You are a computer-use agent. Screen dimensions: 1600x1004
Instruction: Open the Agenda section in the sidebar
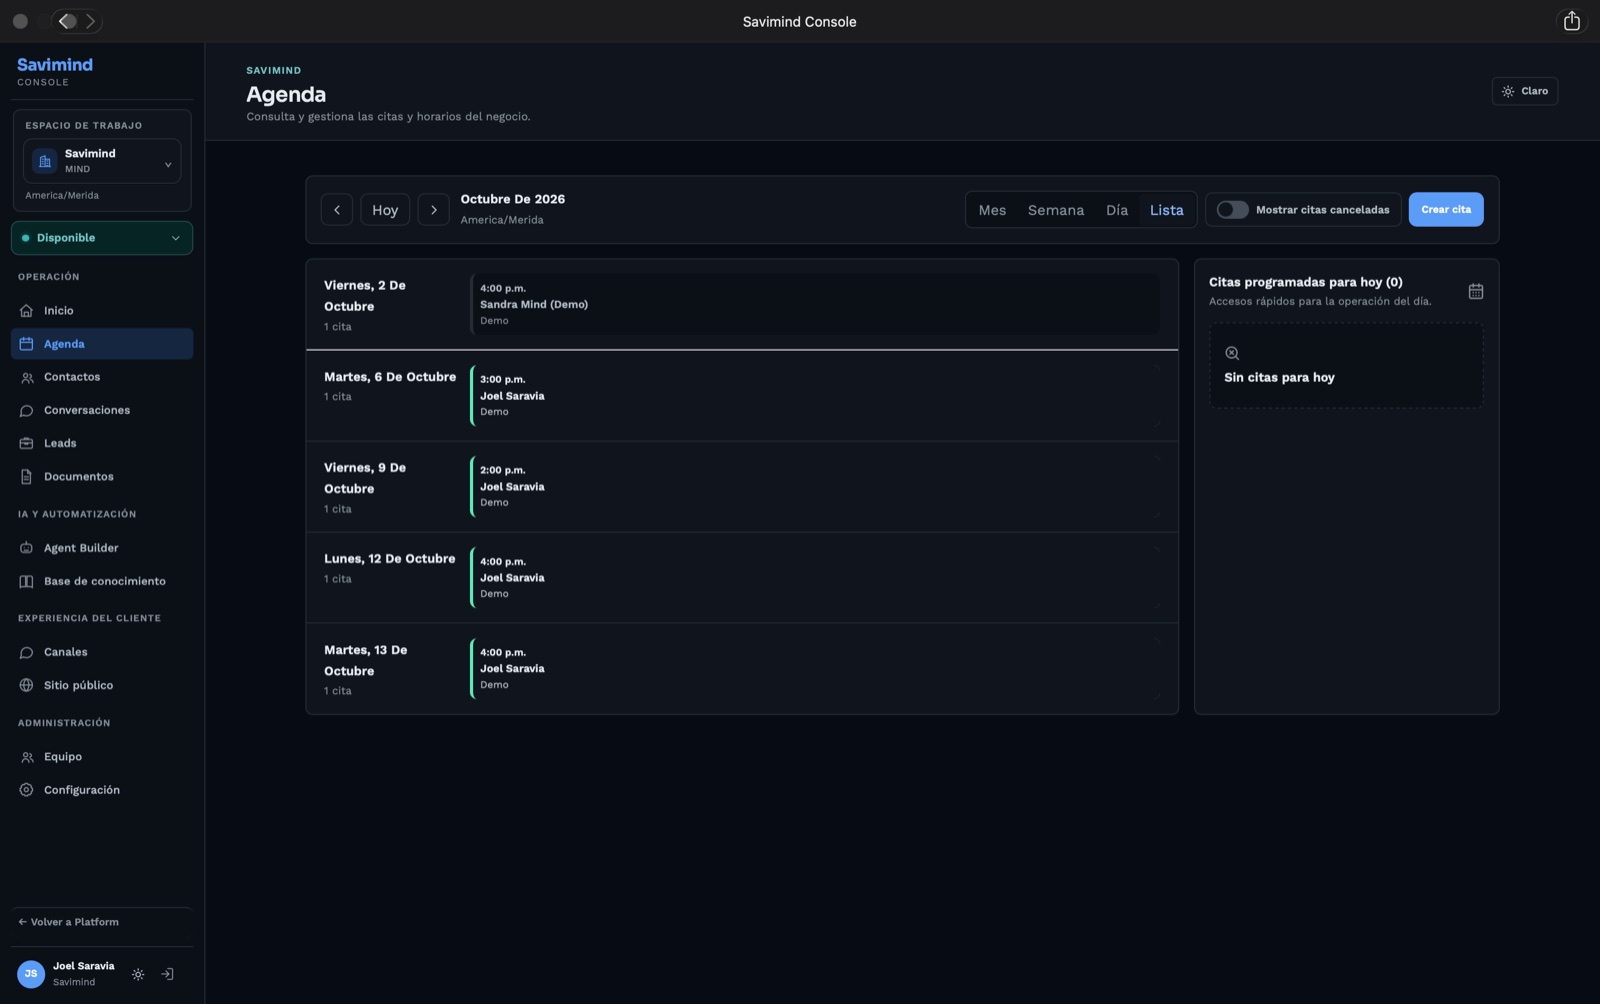(x=102, y=344)
